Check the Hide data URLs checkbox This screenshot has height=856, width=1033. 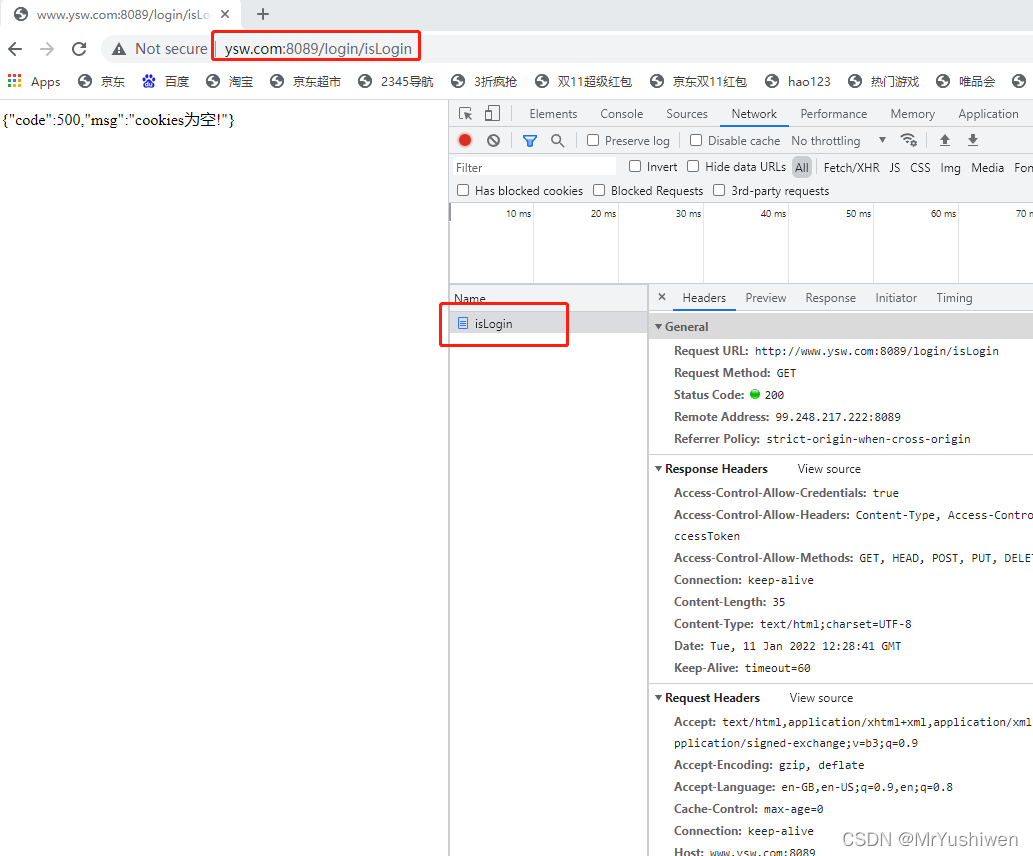(x=693, y=166)
